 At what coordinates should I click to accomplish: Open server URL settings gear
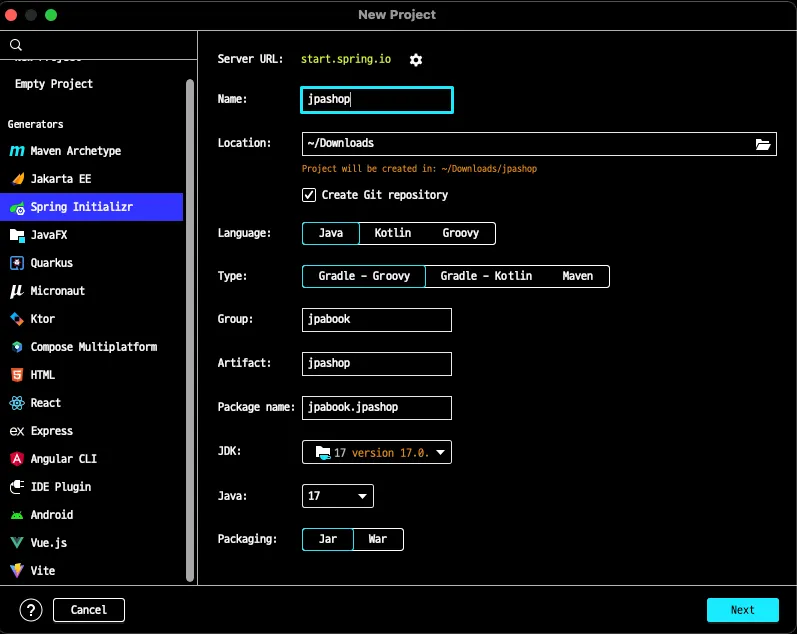point(416,59)
